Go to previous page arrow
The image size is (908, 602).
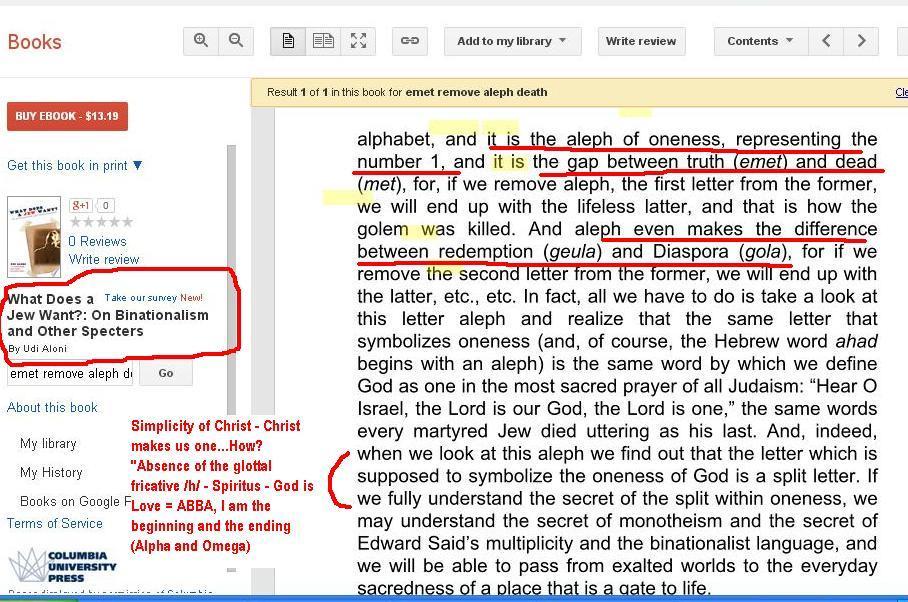(826, 41)
